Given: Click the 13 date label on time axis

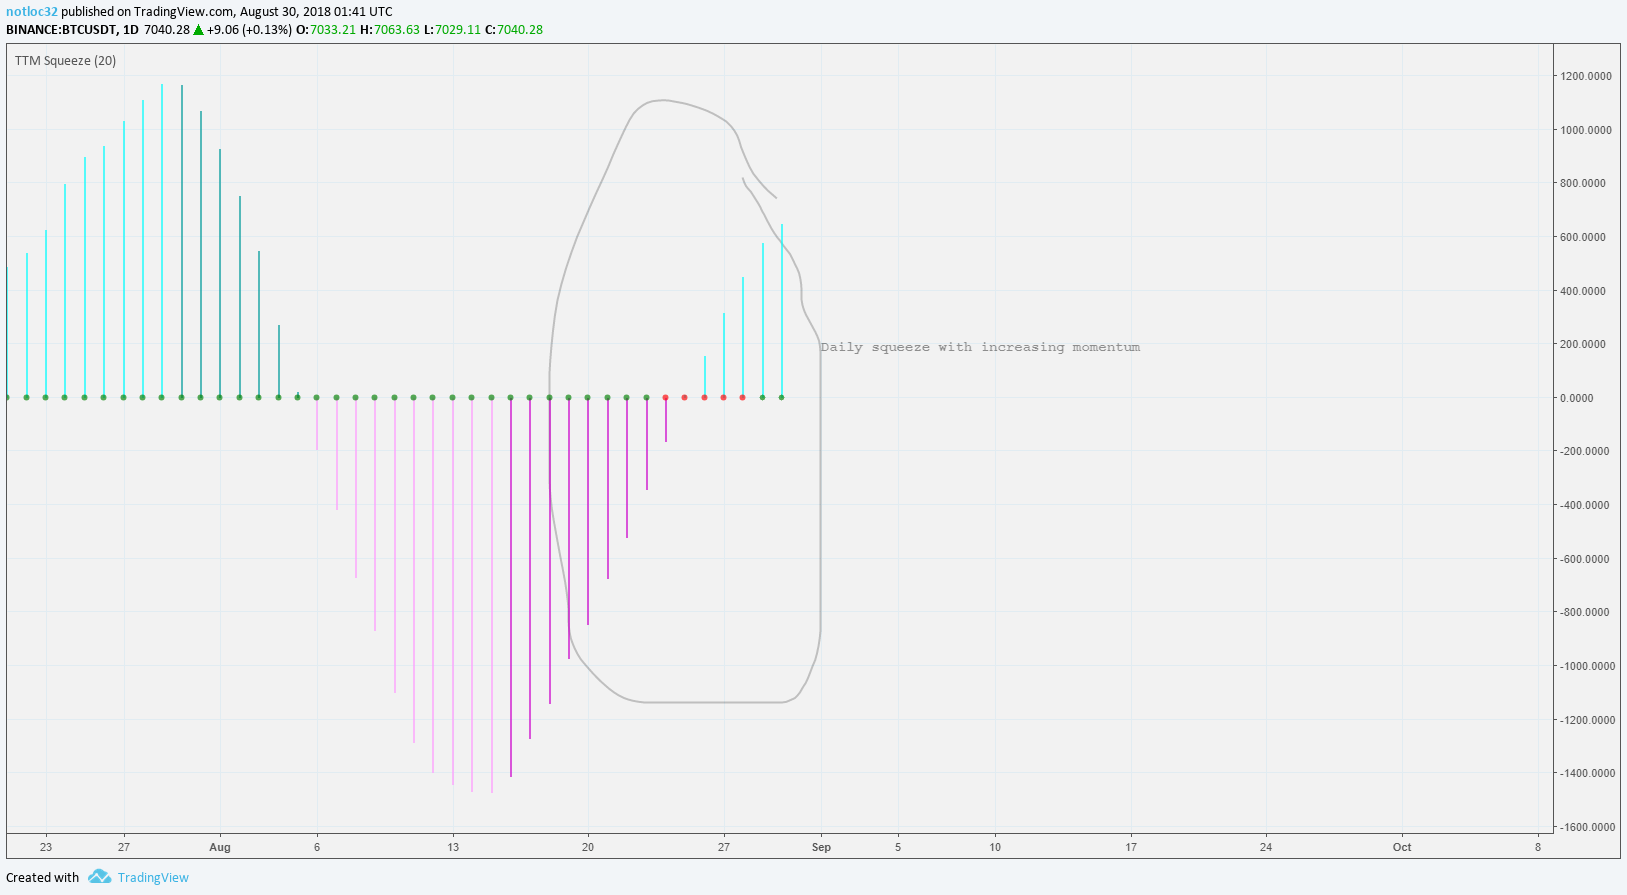Looking at the screenshot, I should coord(453,847).
